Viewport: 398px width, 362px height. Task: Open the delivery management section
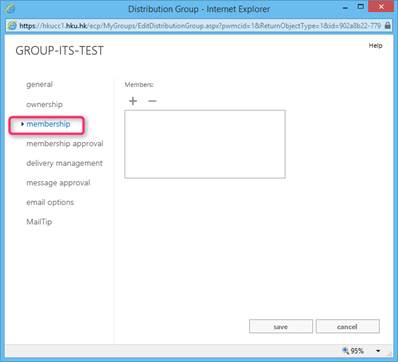(x=64, y=163)
